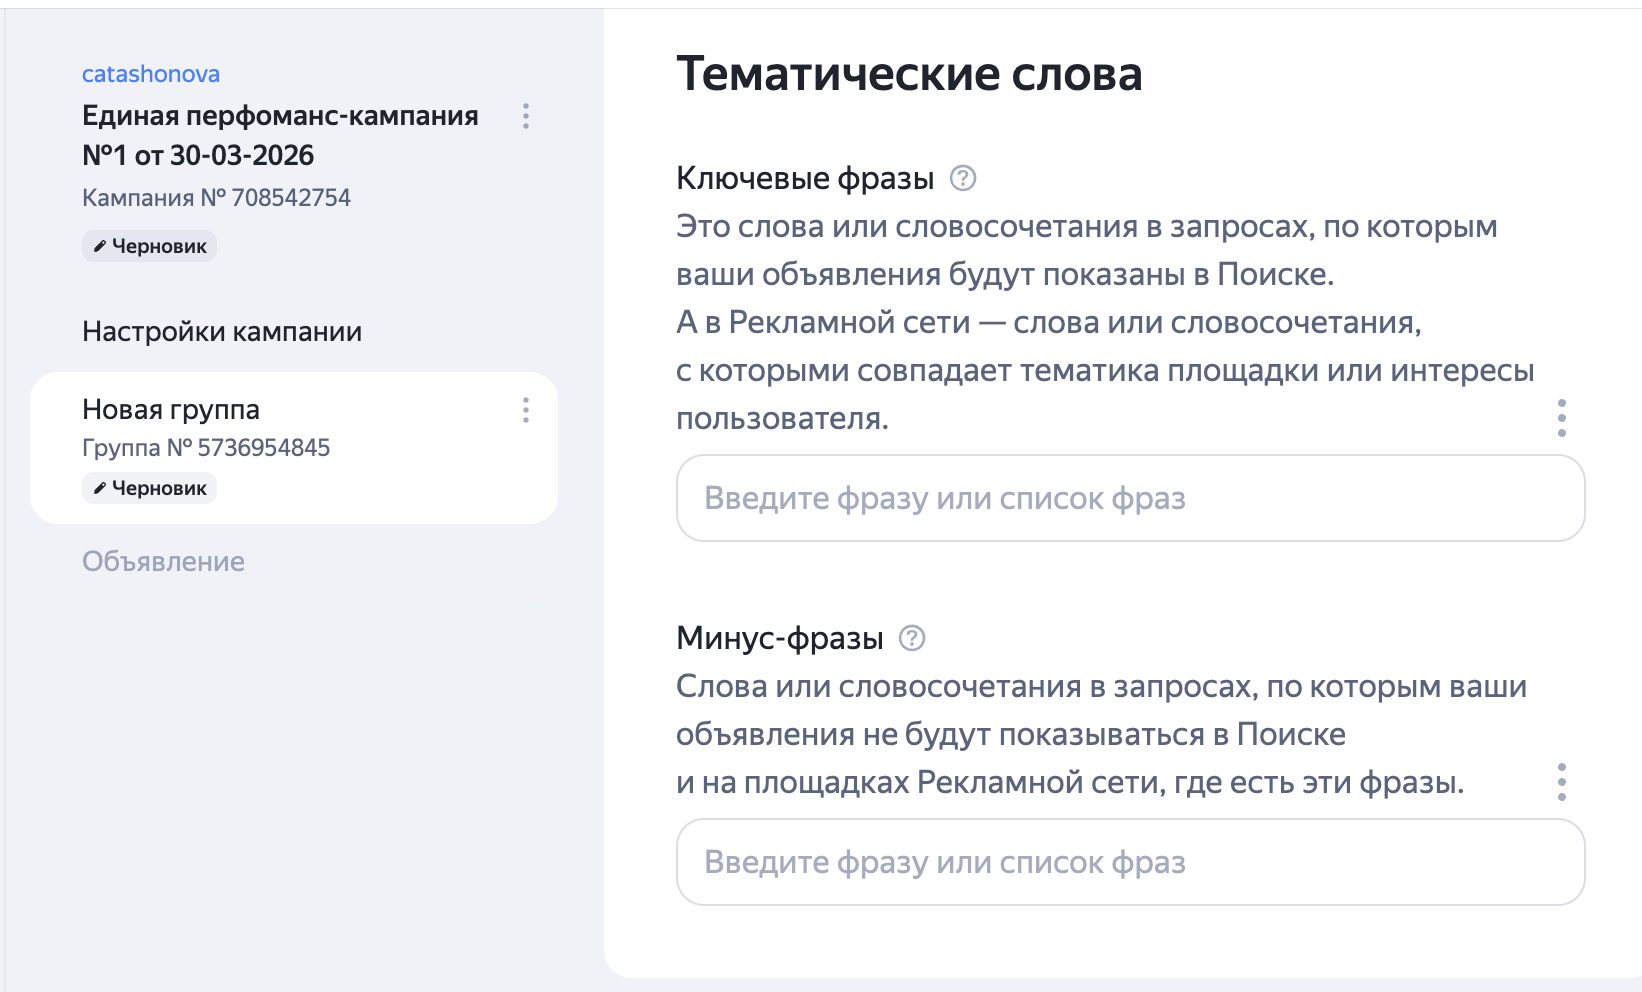Open the Настройки кампании section

click(x=221, y=331)
